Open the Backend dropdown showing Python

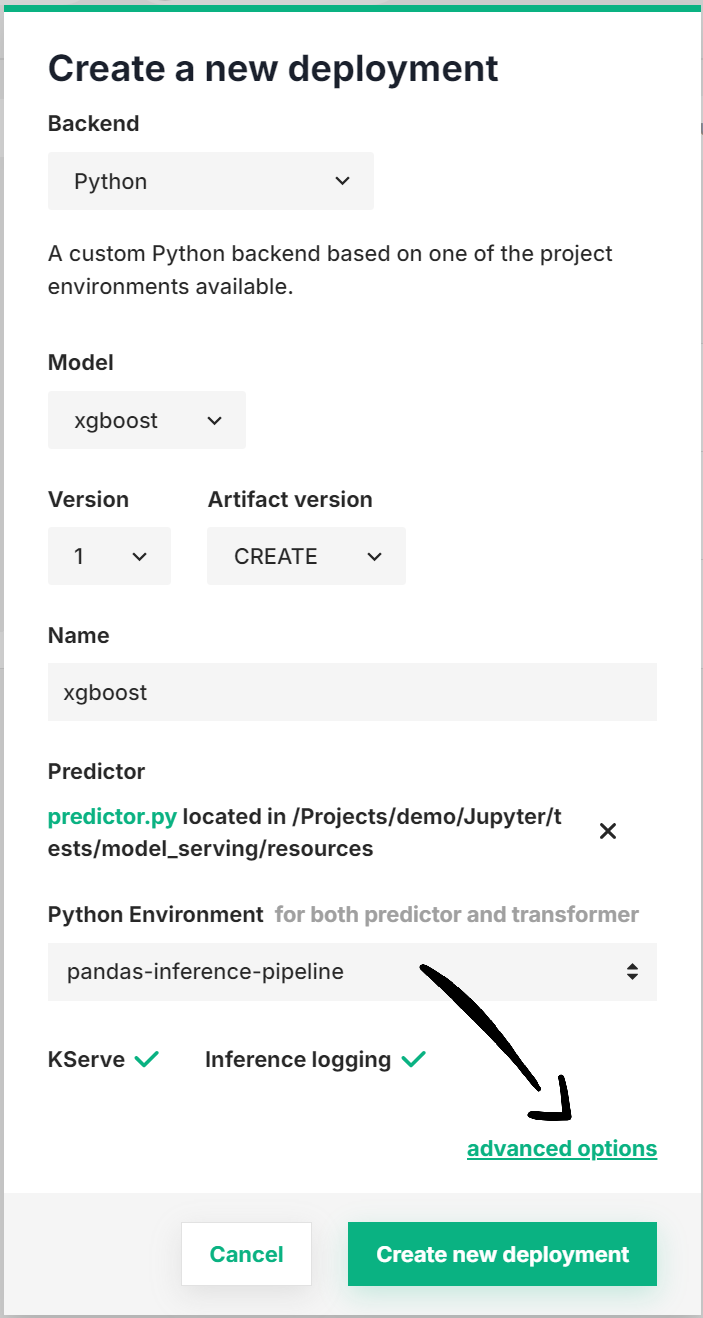pos(210,181)
